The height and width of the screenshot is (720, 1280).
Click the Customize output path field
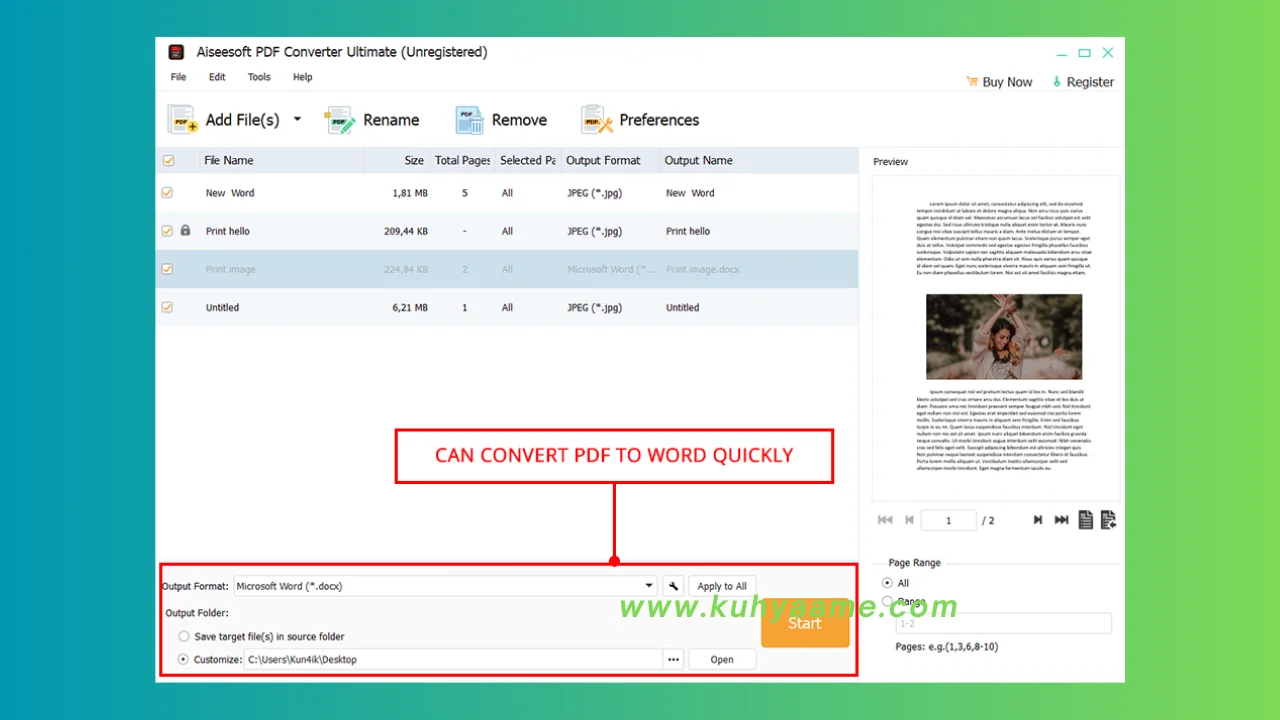[453, 659]
